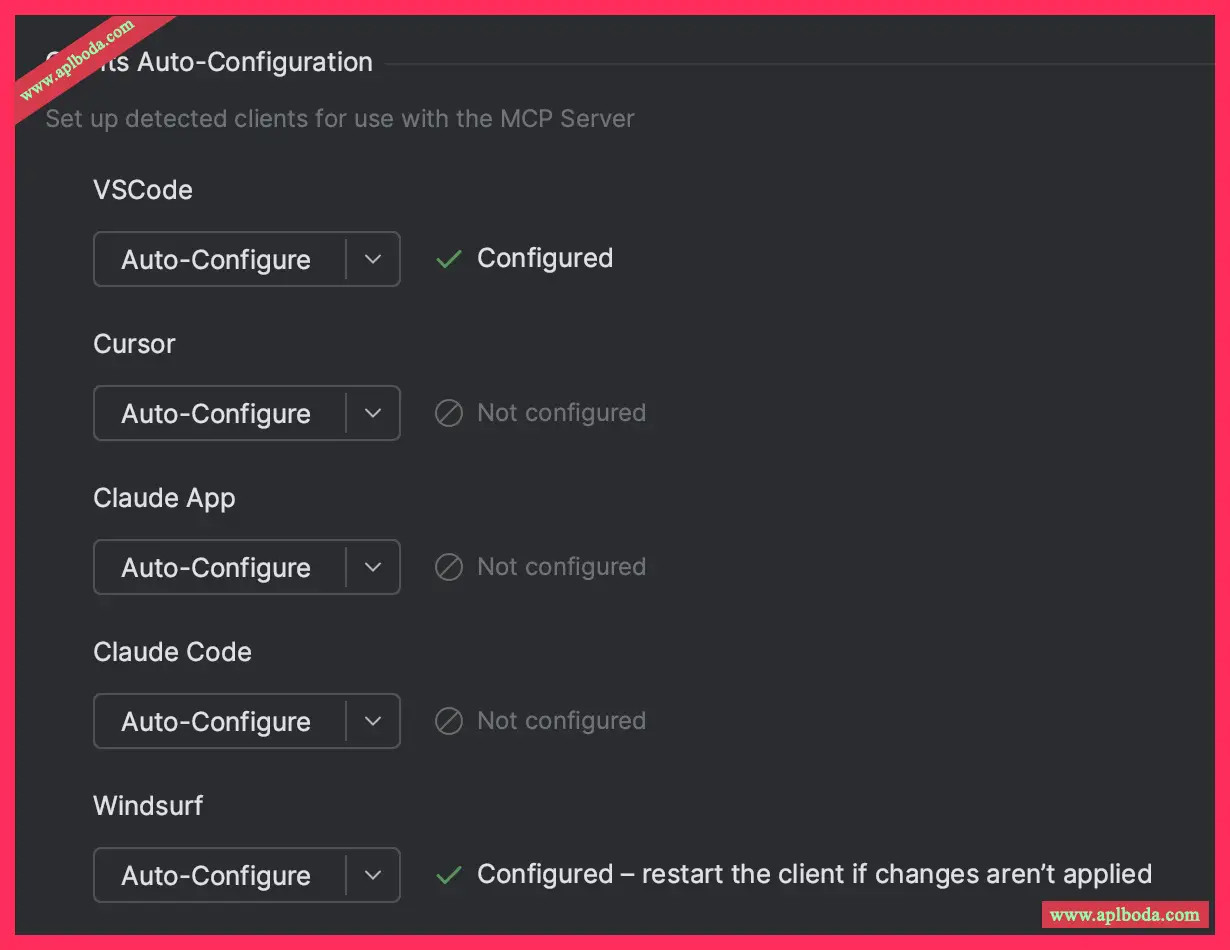Open the Claude Code dropdown arrow

click(x=373, y=722)
